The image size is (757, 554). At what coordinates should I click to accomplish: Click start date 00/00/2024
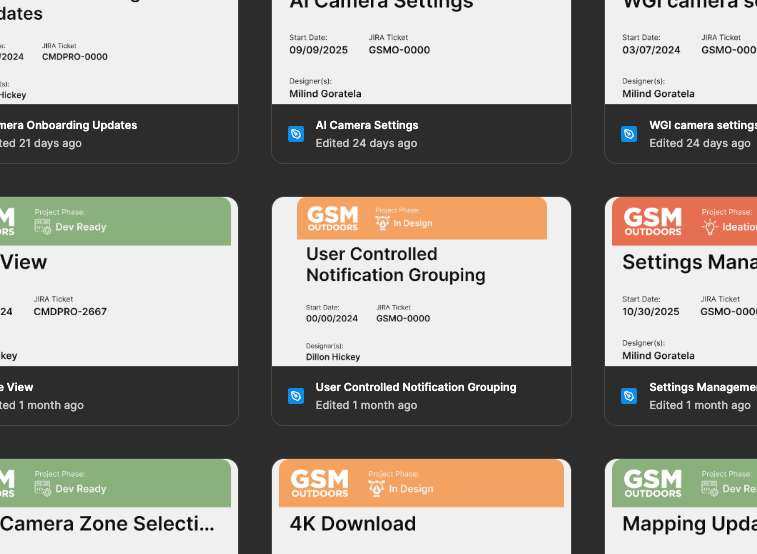(x=332, y=319)
